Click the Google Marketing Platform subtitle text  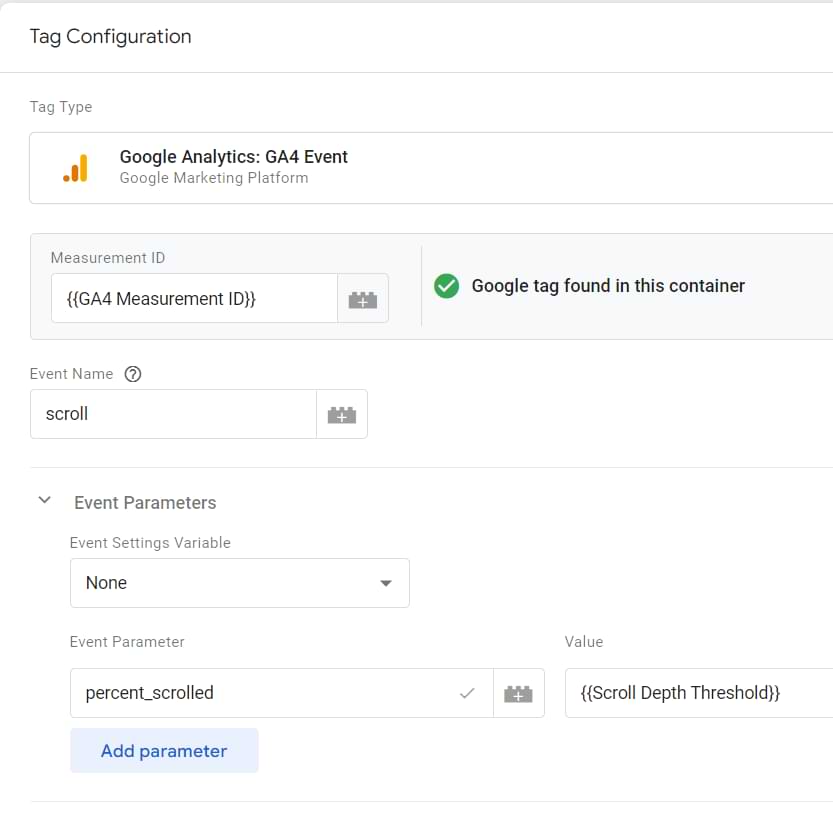pyautogui.click(x=214, y=178)
